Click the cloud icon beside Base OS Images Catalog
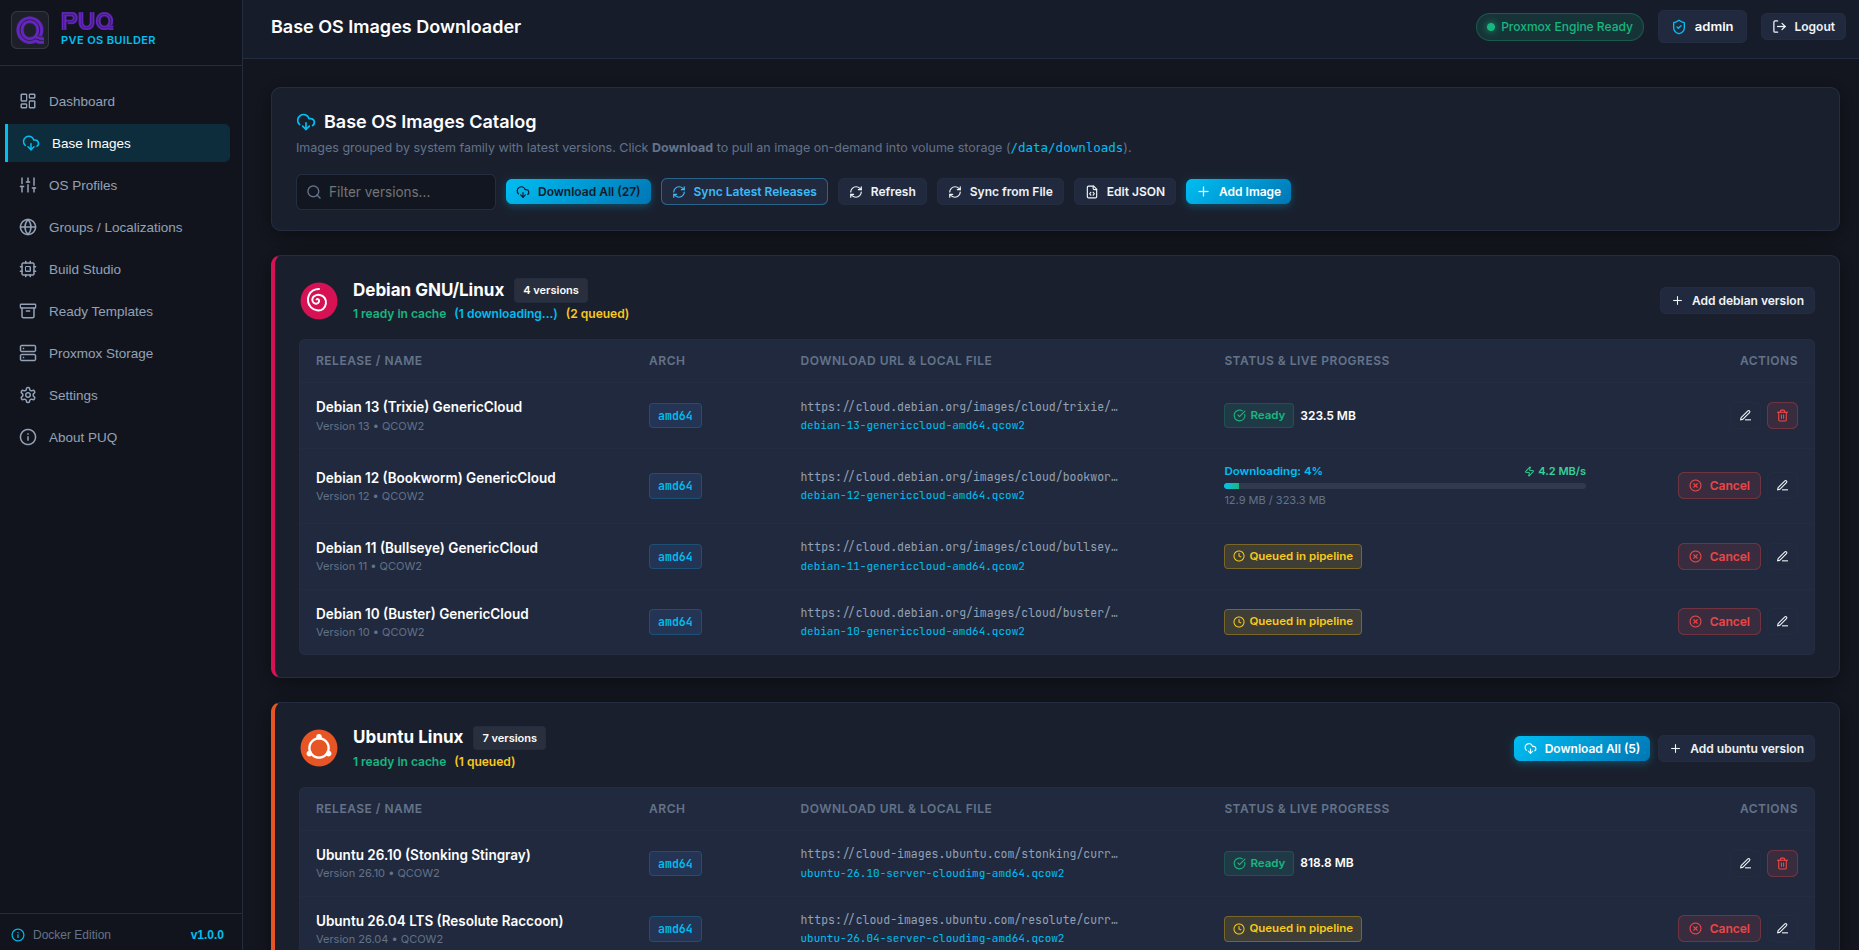Screen dimensions: 1859x950 pos(306,122)
